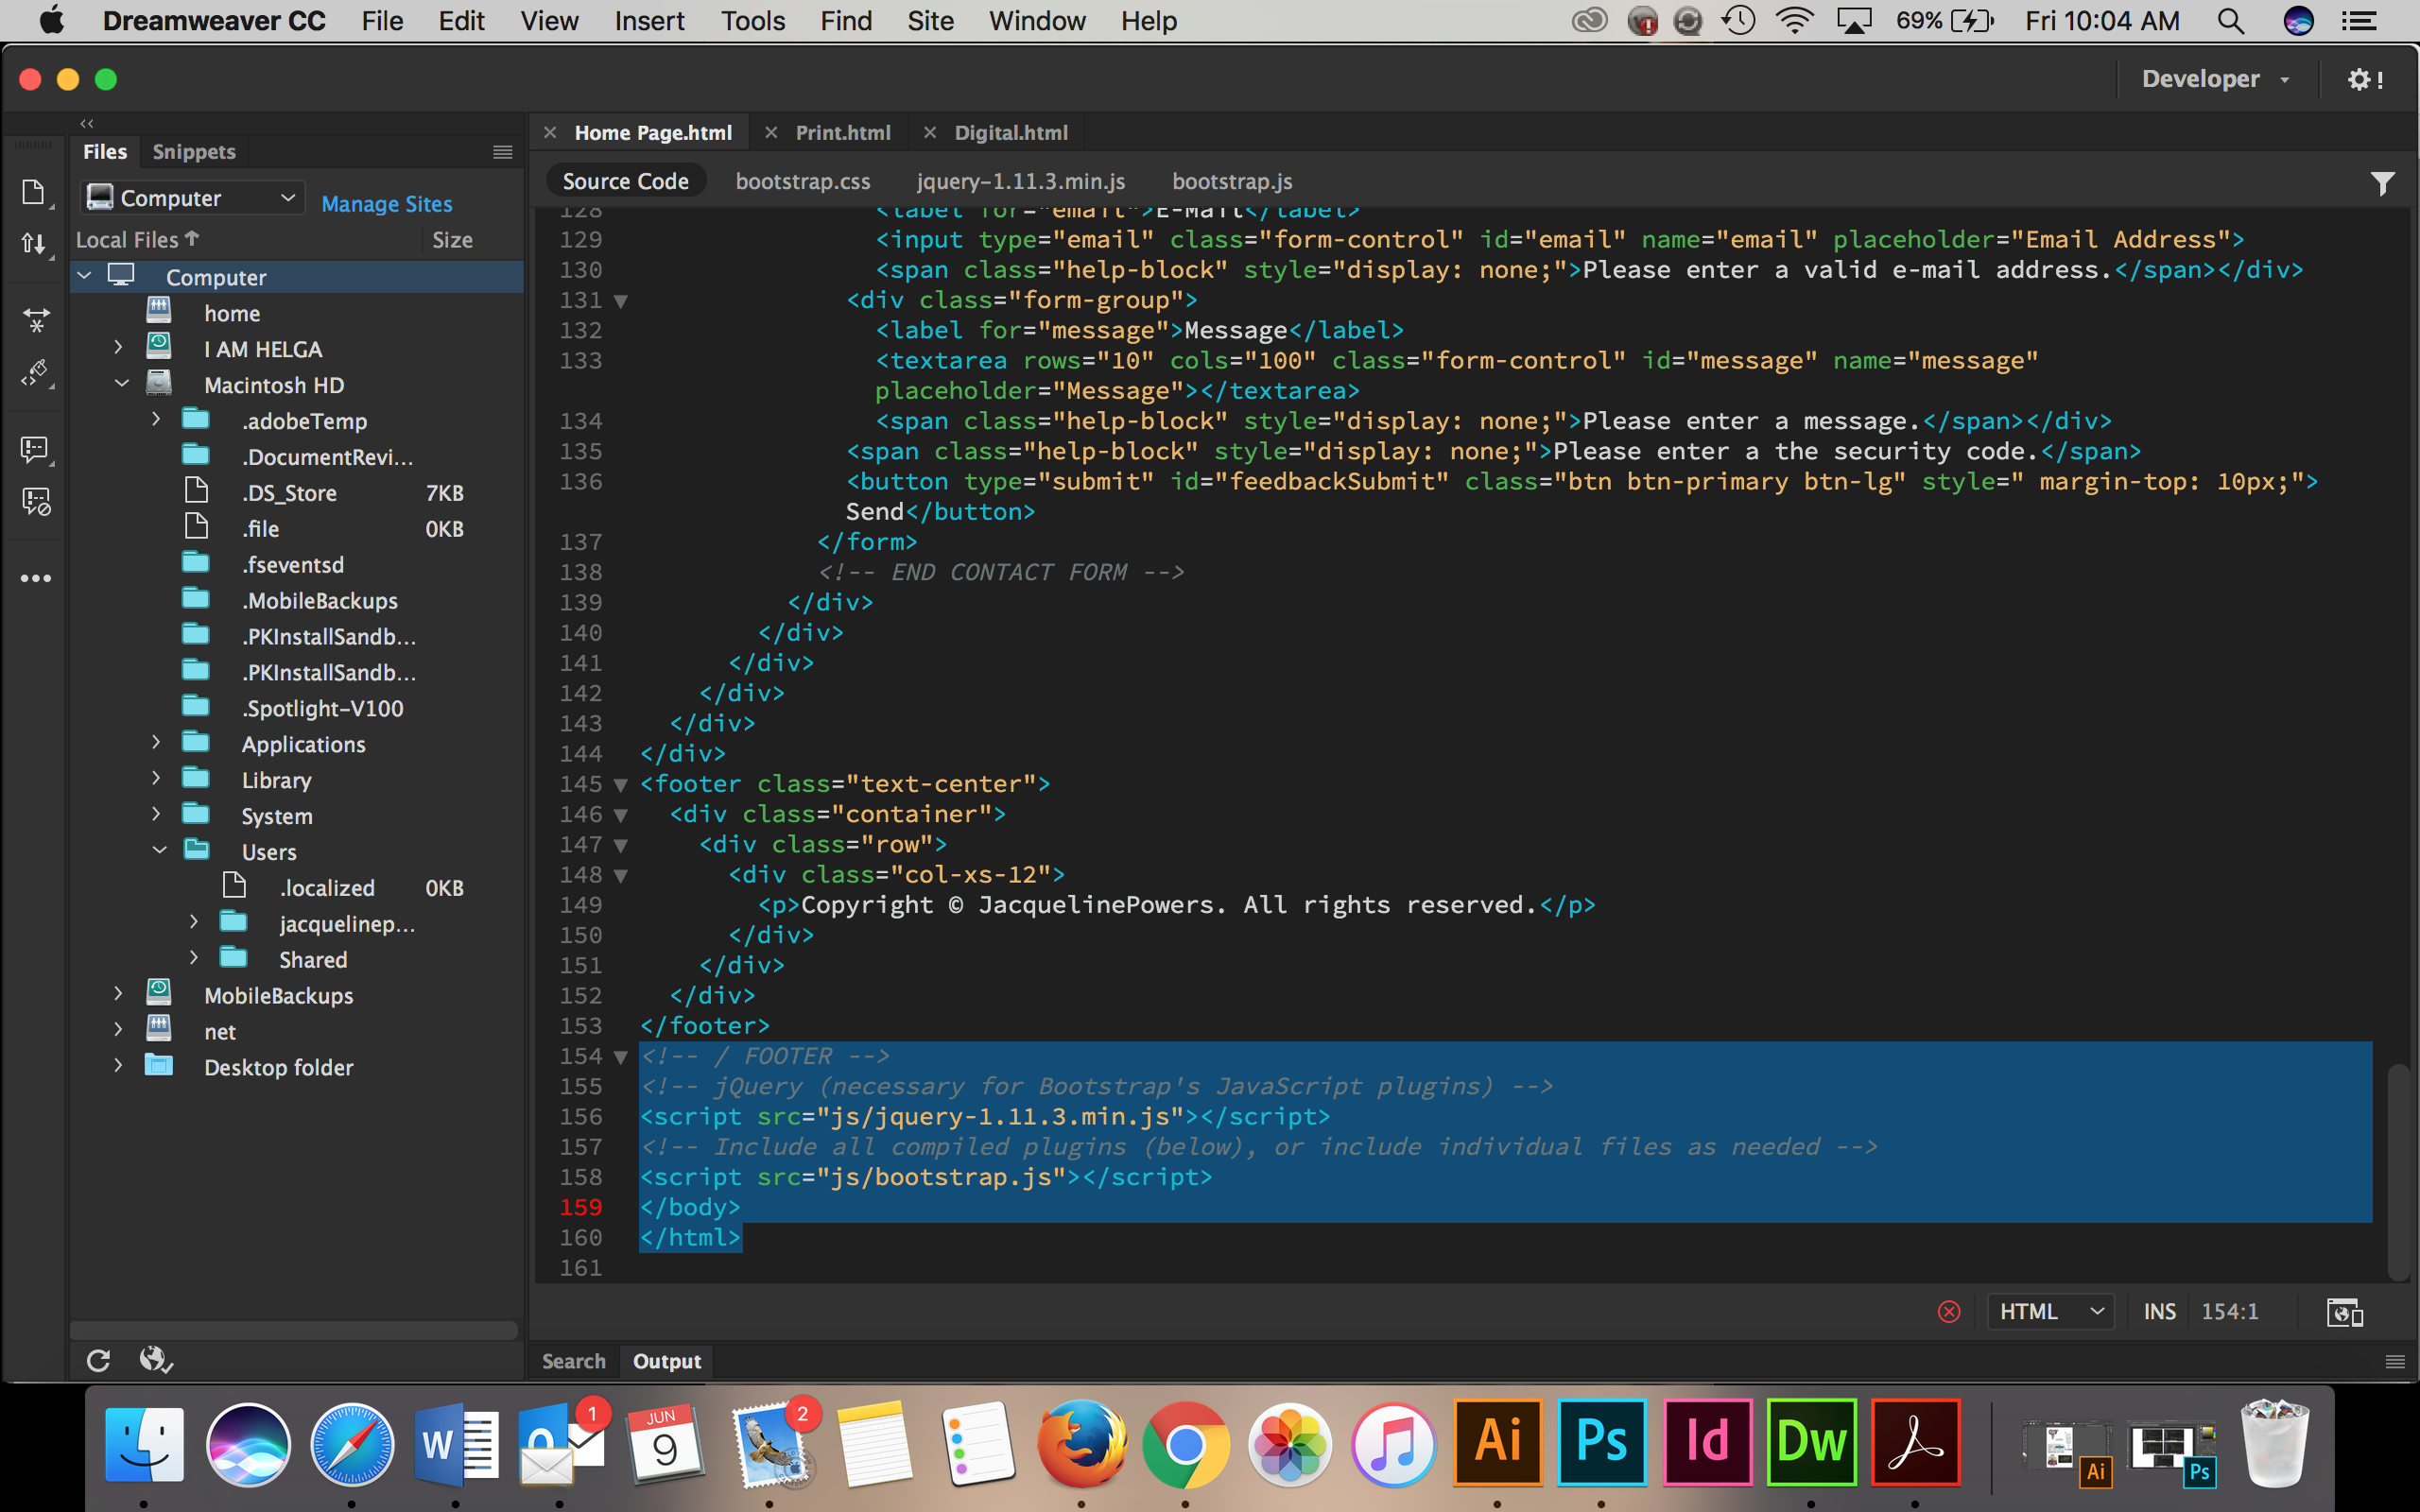This screenshot has height=1512, width=2420.
Task: Click the collapse full tag icon in toolbar
Action: (x=36, y=320)
